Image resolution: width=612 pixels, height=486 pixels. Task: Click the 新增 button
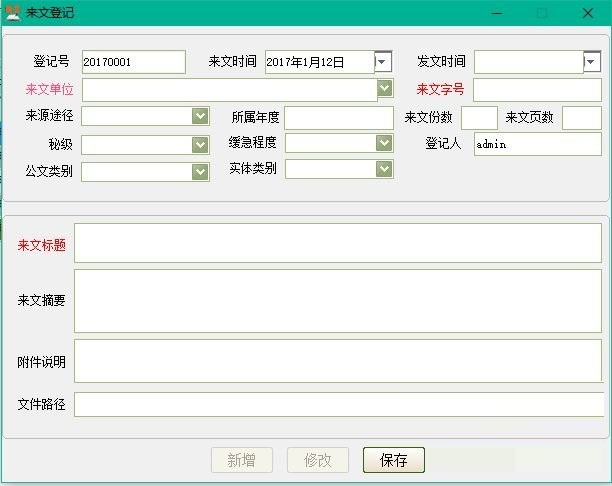[x=242, y=460]
